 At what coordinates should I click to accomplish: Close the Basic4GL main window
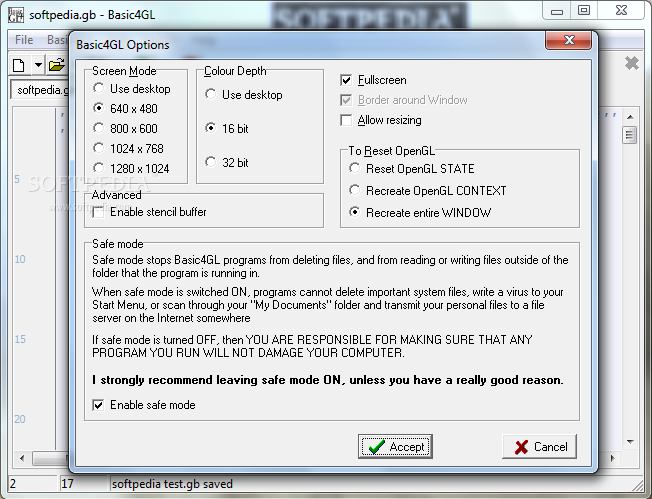(x=621, y=10)
